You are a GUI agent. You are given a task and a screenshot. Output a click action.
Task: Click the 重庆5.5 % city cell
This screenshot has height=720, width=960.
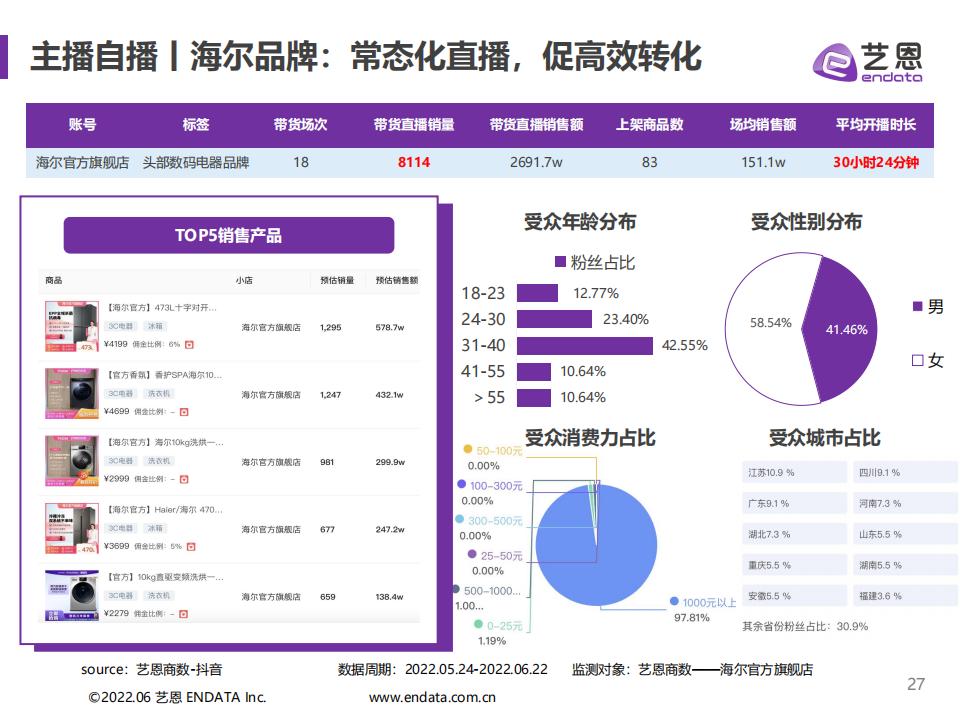pyautogui.click(x=794, y=565)
